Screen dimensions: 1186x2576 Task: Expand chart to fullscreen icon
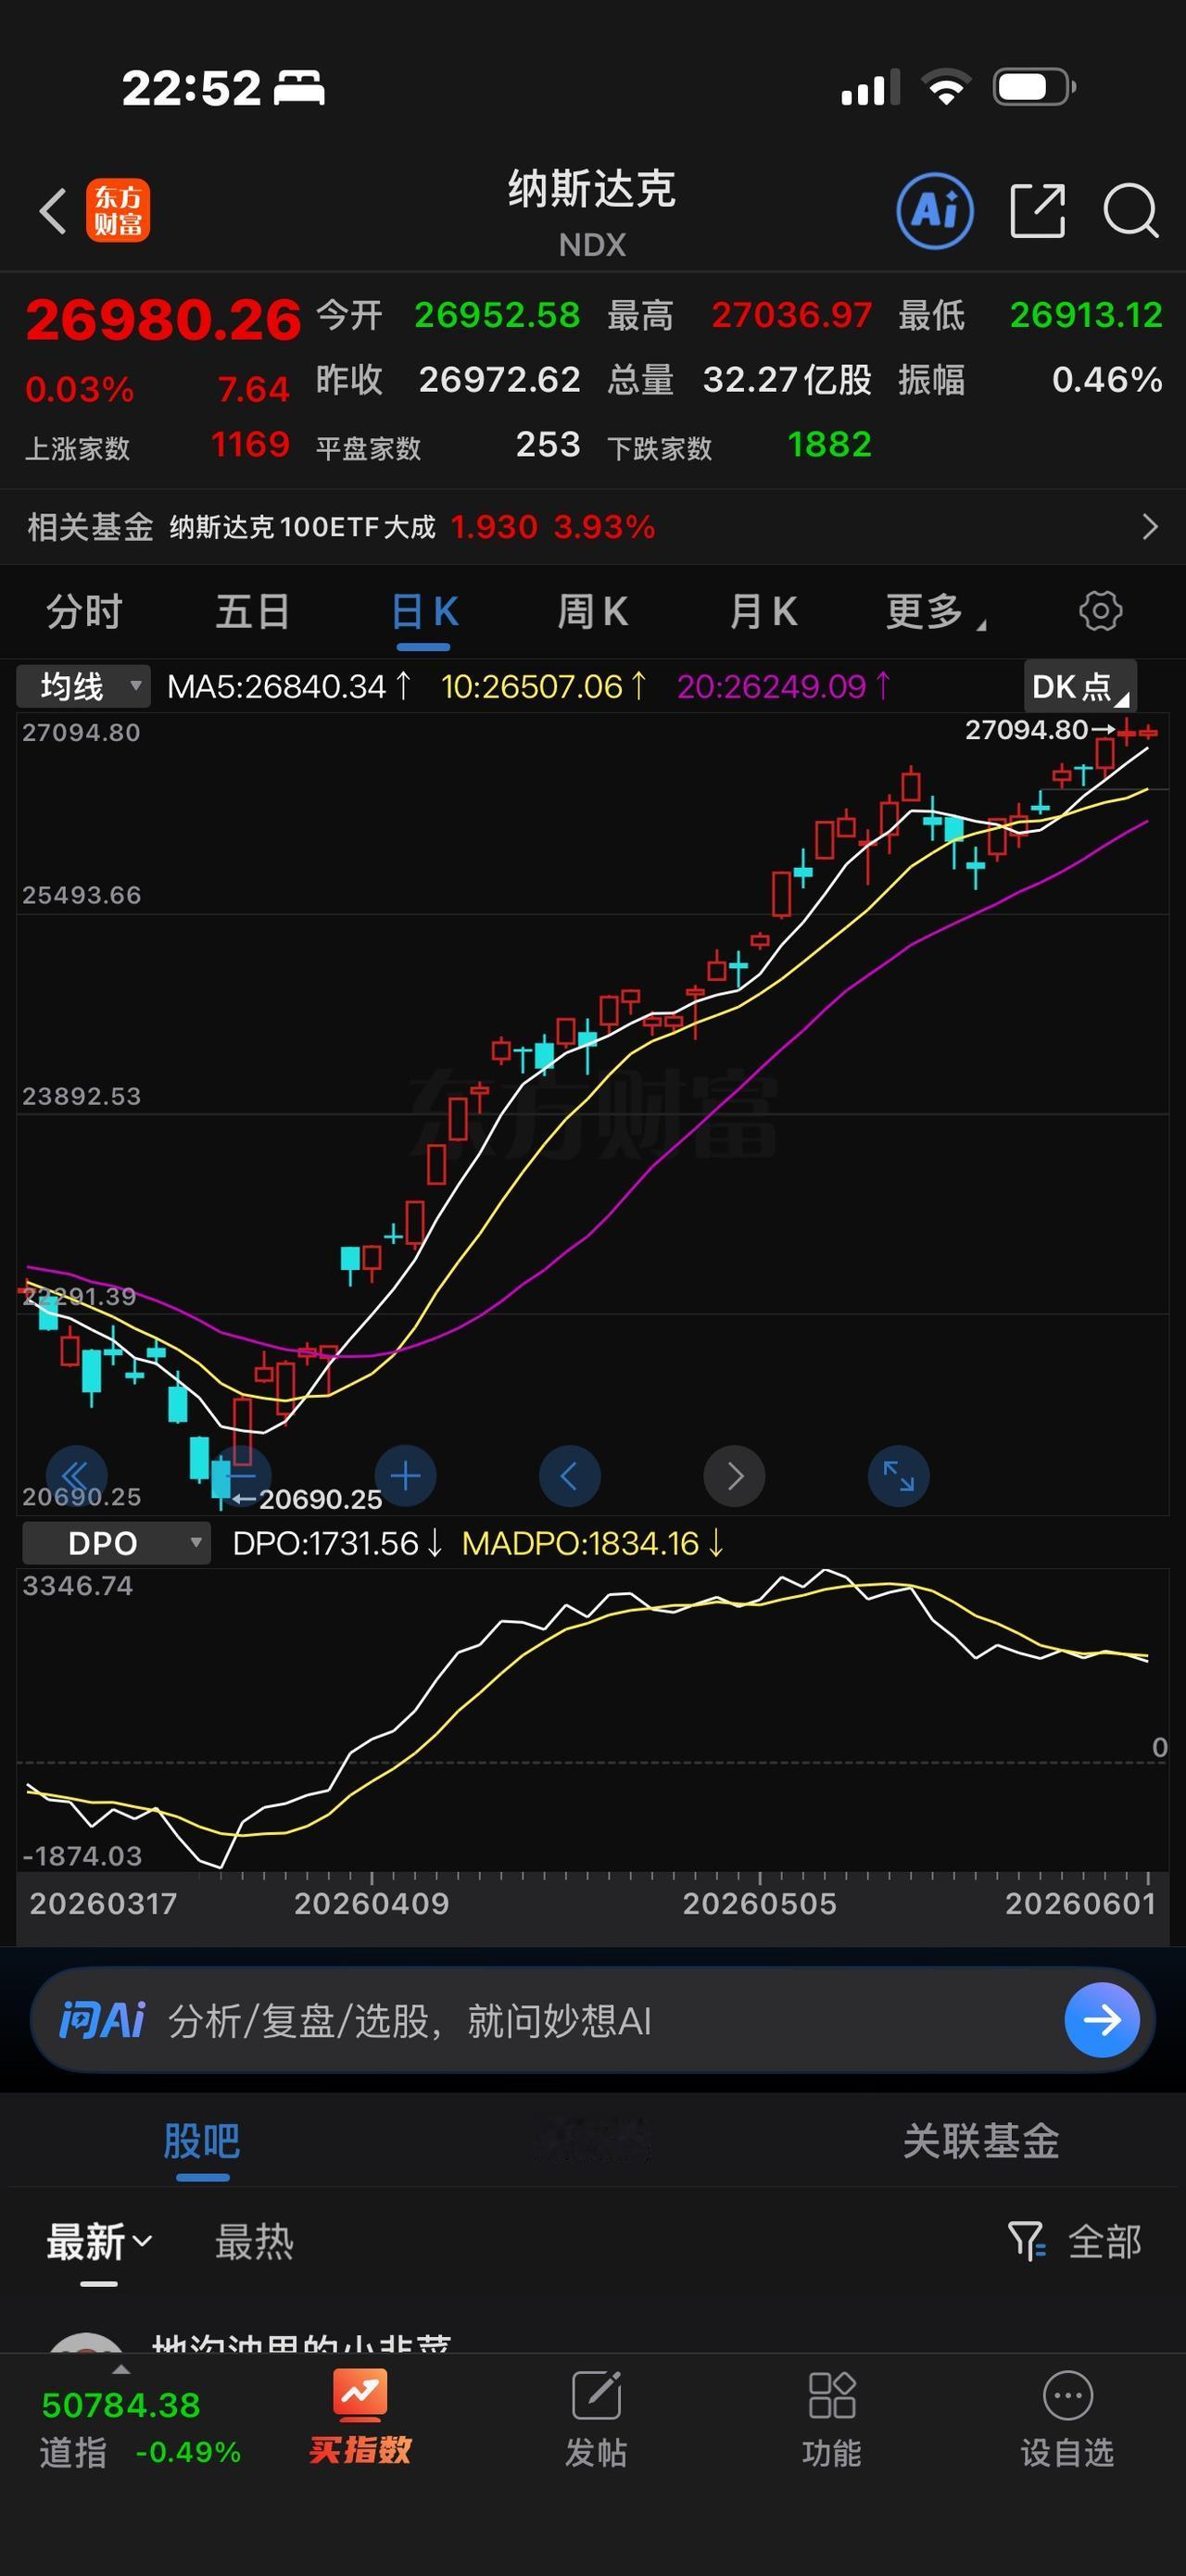(898, 1475)
